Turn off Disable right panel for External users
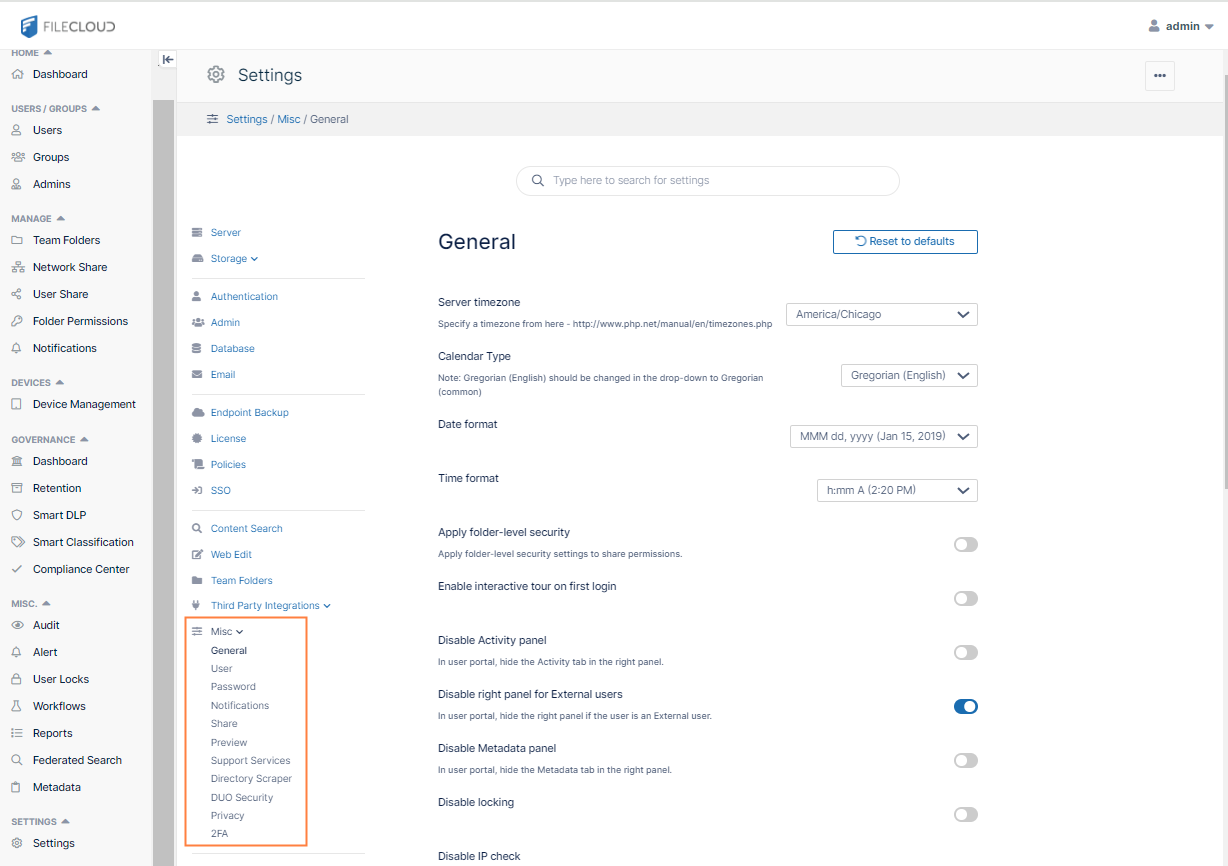 click(965, 707)
